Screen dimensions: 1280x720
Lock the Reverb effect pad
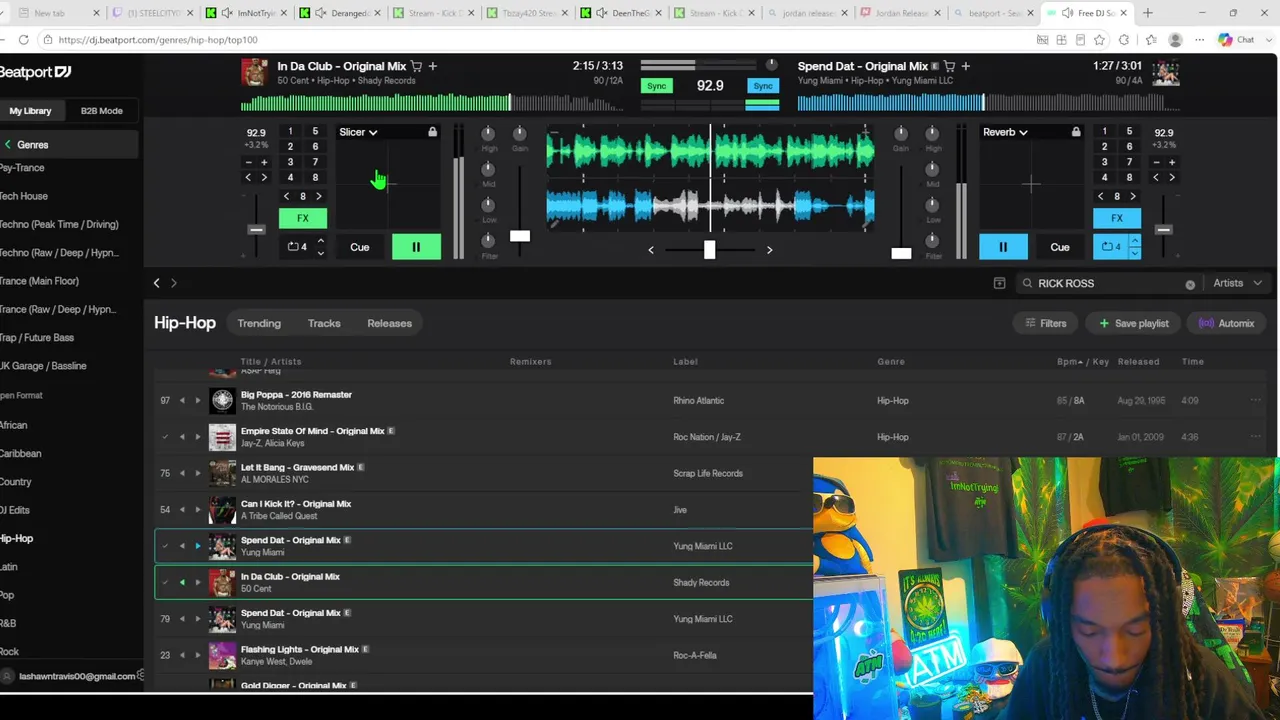tap(1075, 132)
